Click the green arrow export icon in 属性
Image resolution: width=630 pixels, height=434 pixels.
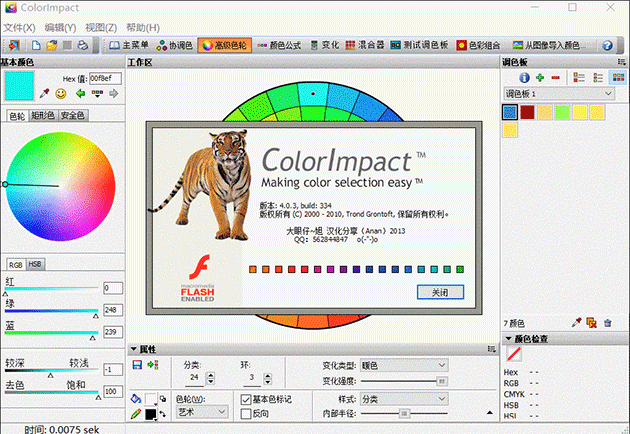tap(153, 364)
